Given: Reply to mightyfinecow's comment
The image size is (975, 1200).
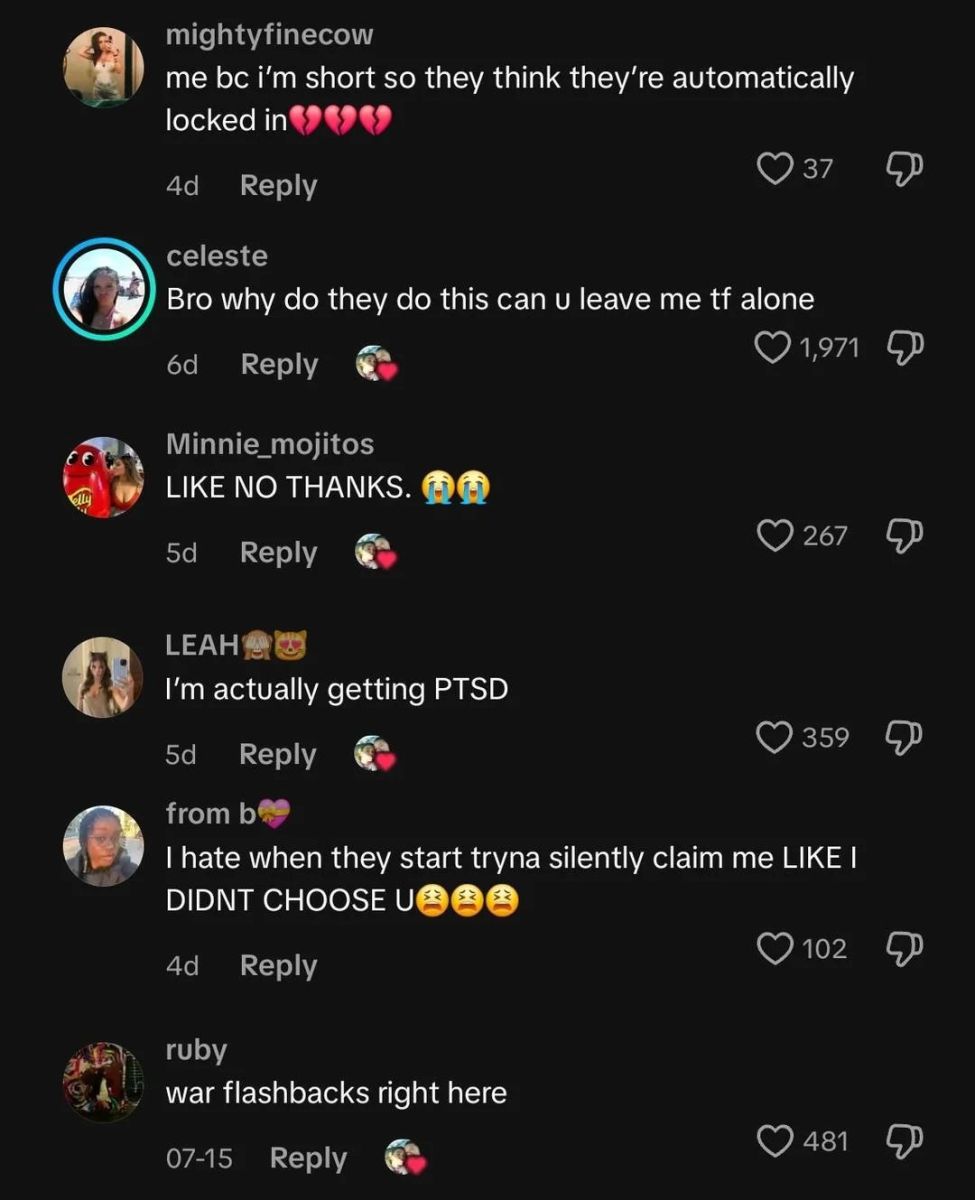Looking at the screenshot, I should [278, 186].
